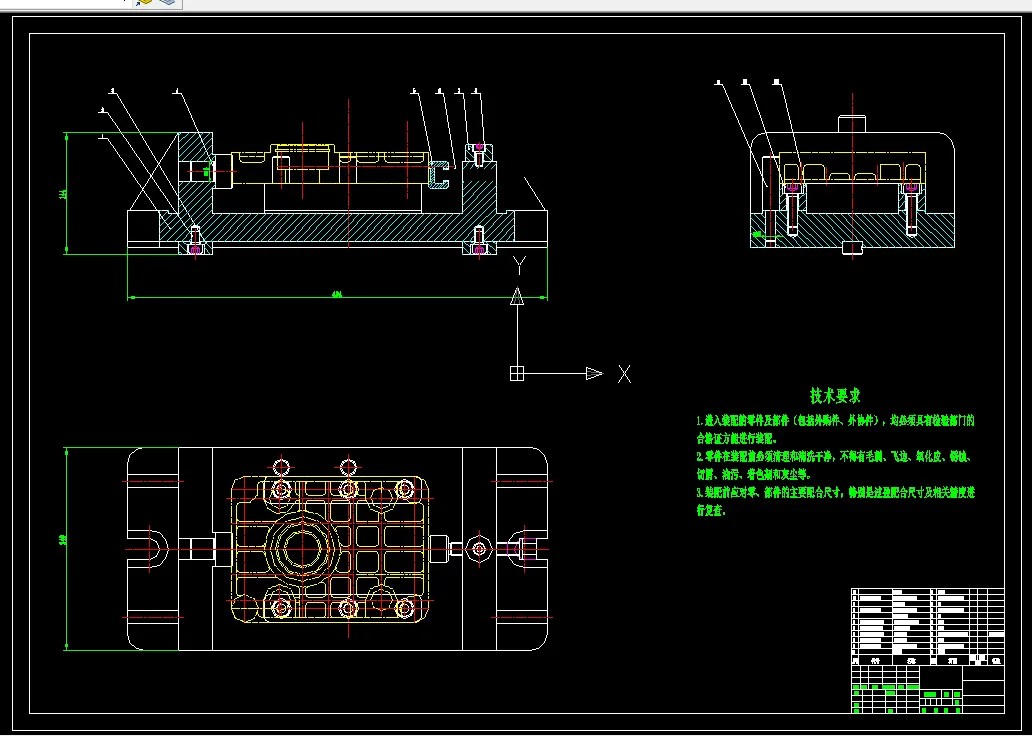Select the U-shaped slot in the plan view base
This screenshot has height=736, width=1032.
tap(148, 548)
